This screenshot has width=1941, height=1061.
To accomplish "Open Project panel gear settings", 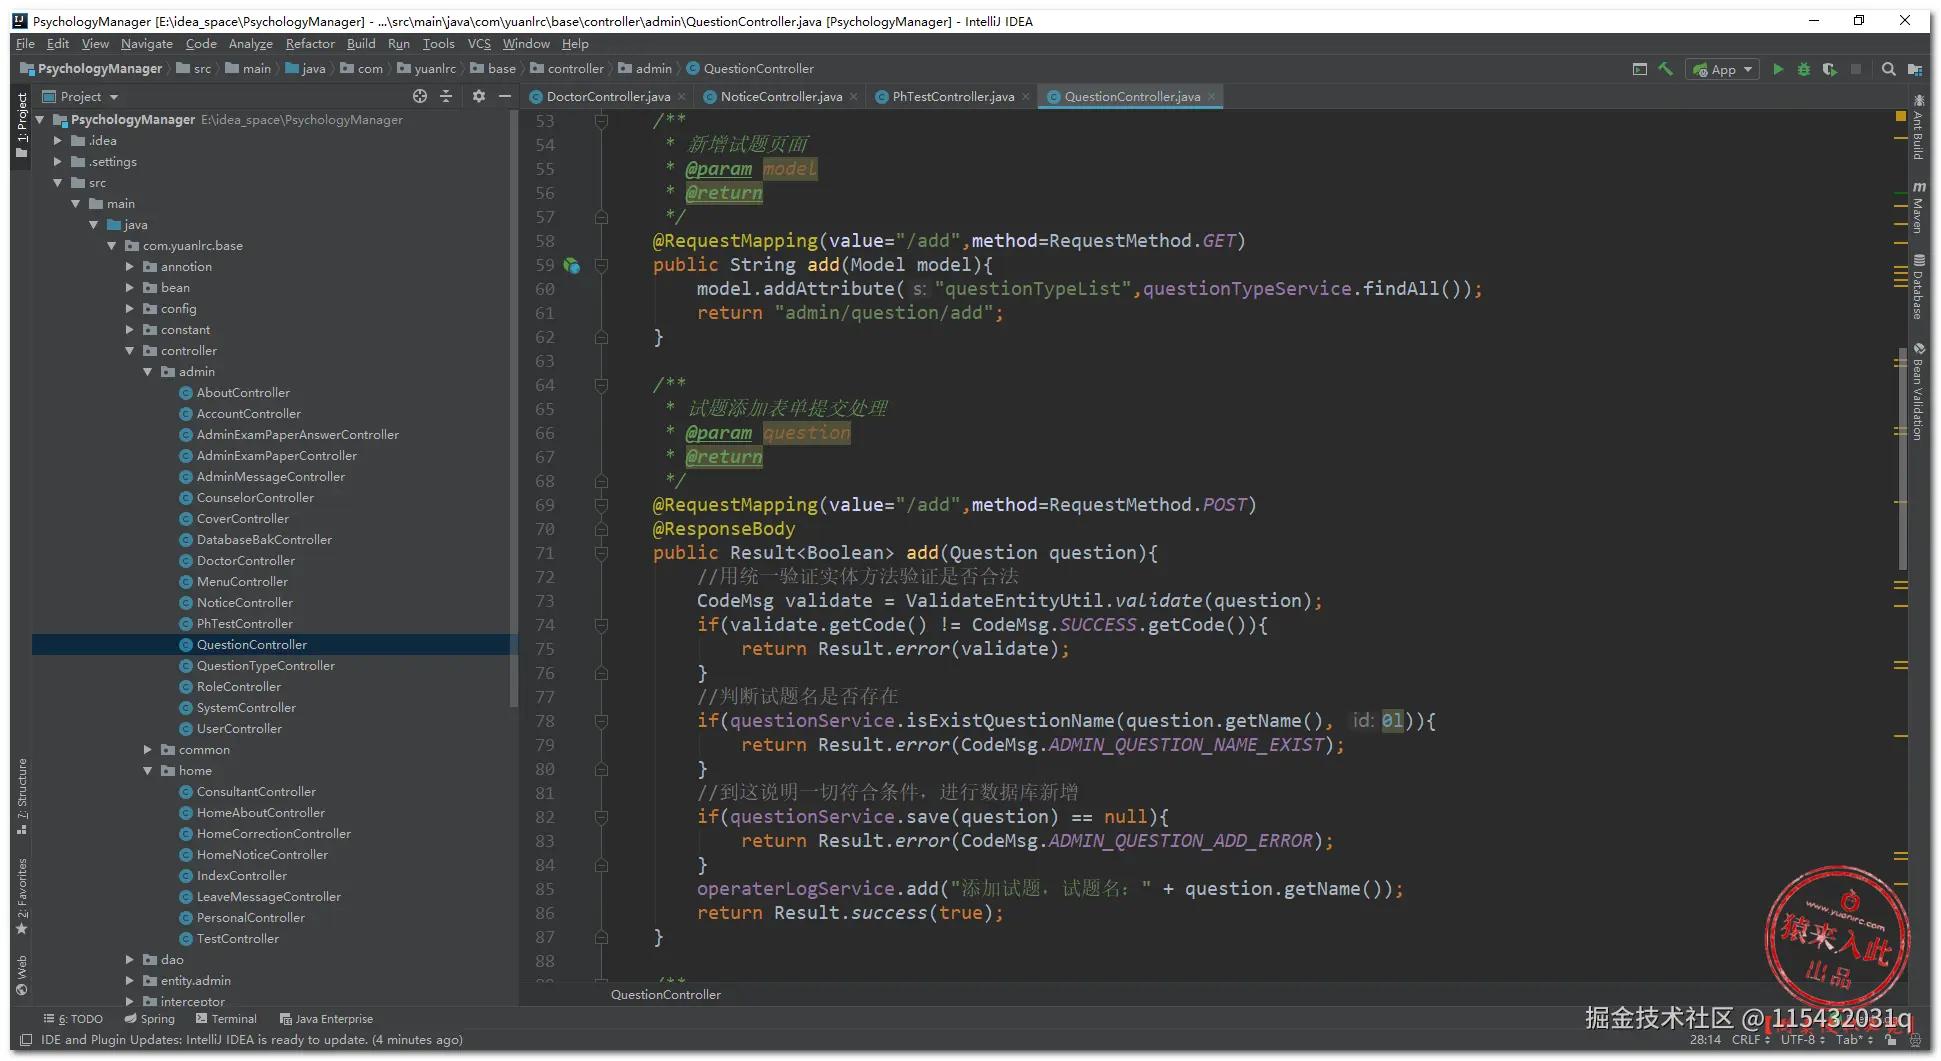I will pos(478,96).
